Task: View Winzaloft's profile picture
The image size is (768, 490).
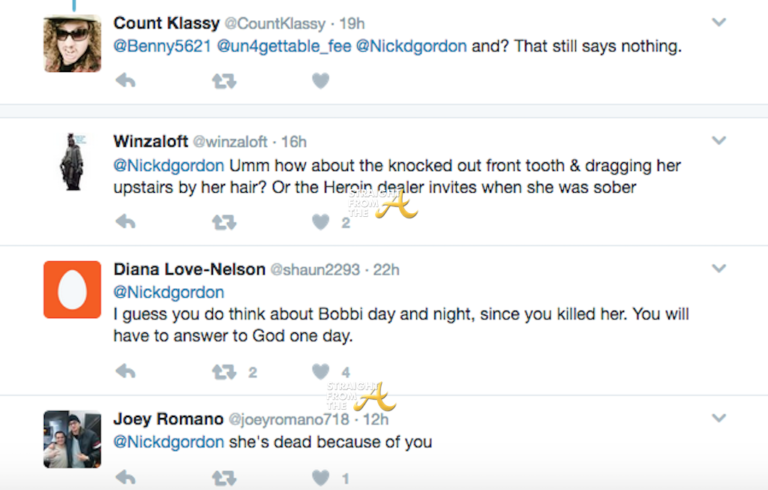Action: pyautogui.click(x=72, y=161)
